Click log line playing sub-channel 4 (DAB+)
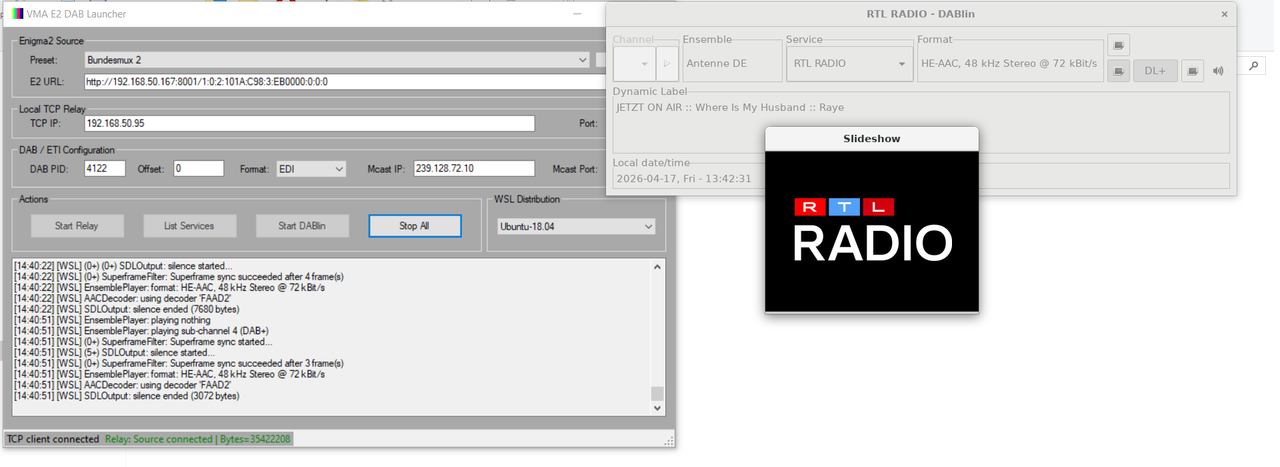The image size is (1280, 467). click(142, 330)
